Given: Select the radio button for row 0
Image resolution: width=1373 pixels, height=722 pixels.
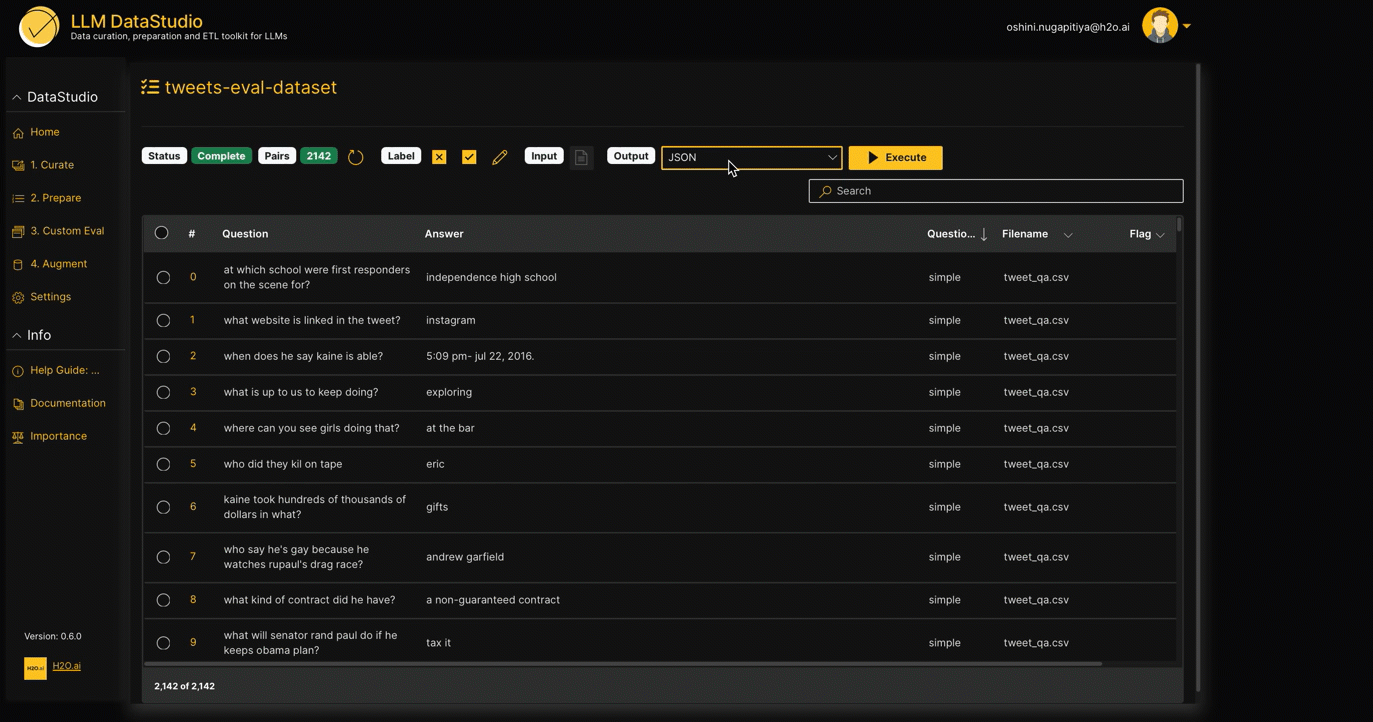Looking at the screenshot, I should [163, 278].
